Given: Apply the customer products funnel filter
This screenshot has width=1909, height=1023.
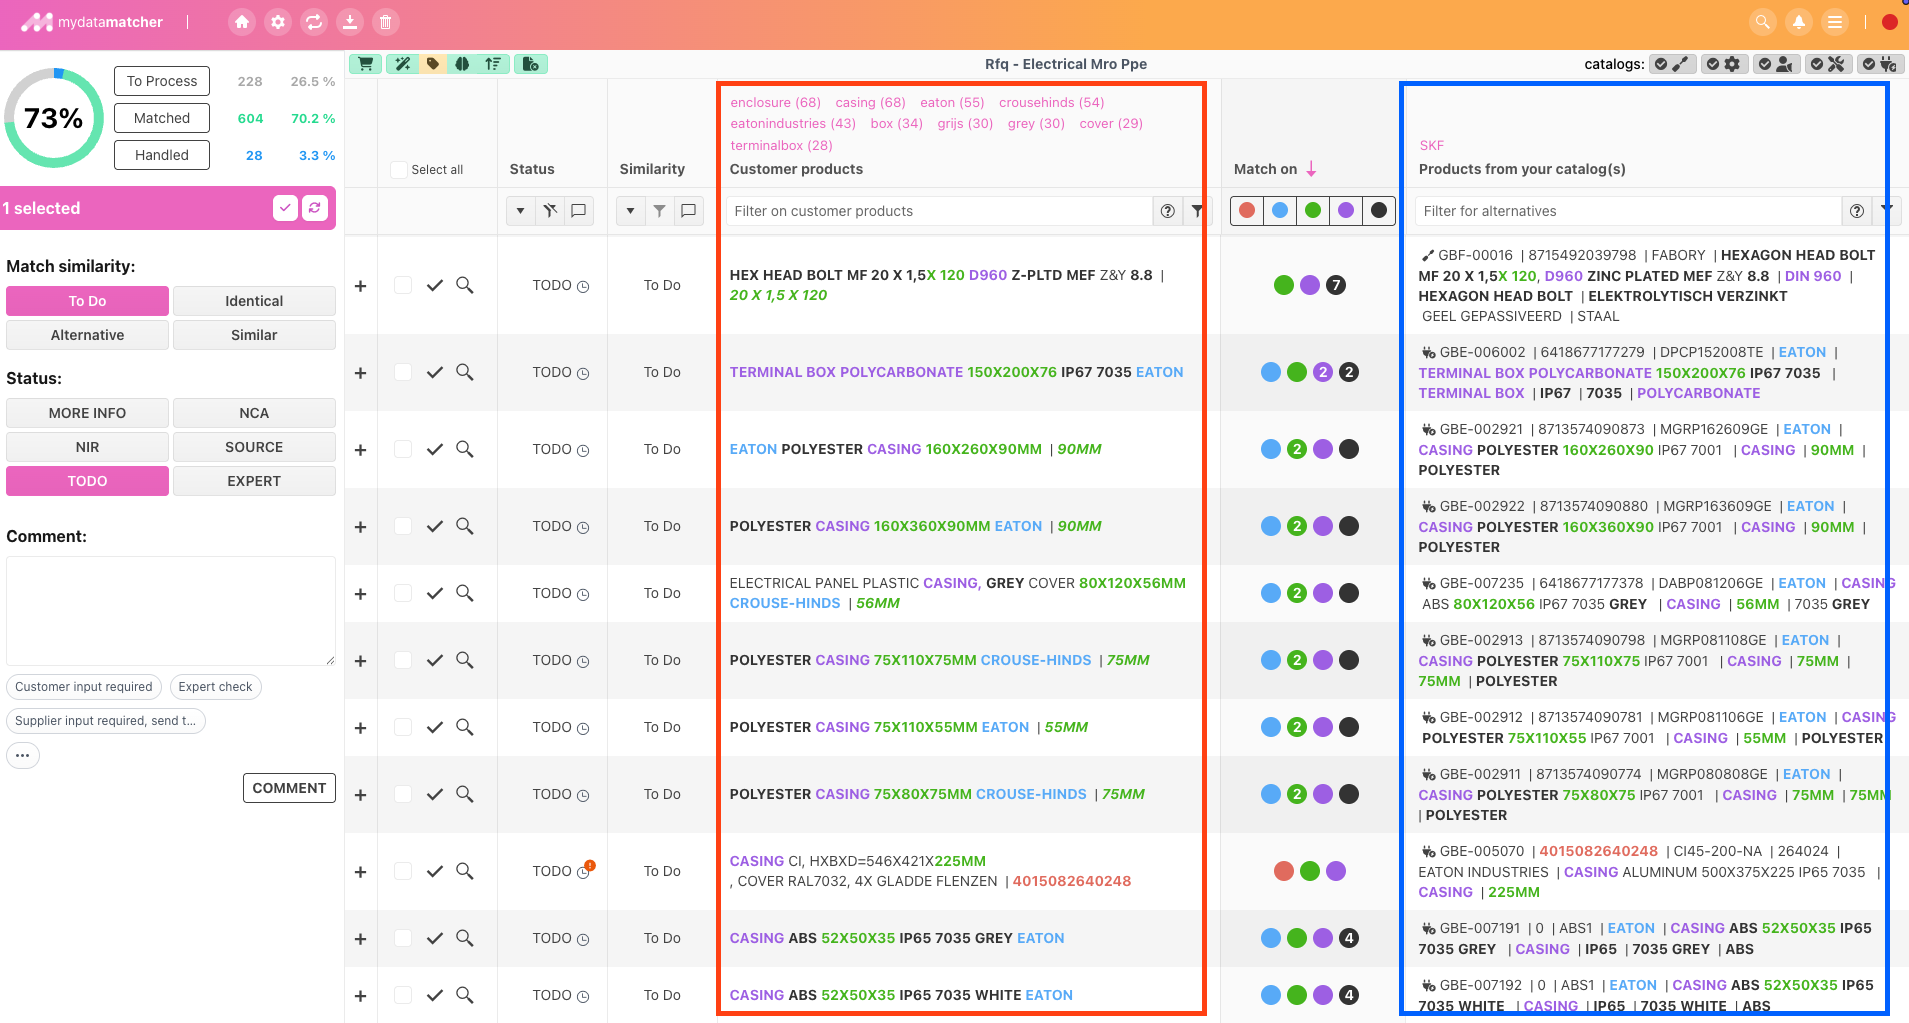Looking at the screenshot, I should [x=1197, y=211].
